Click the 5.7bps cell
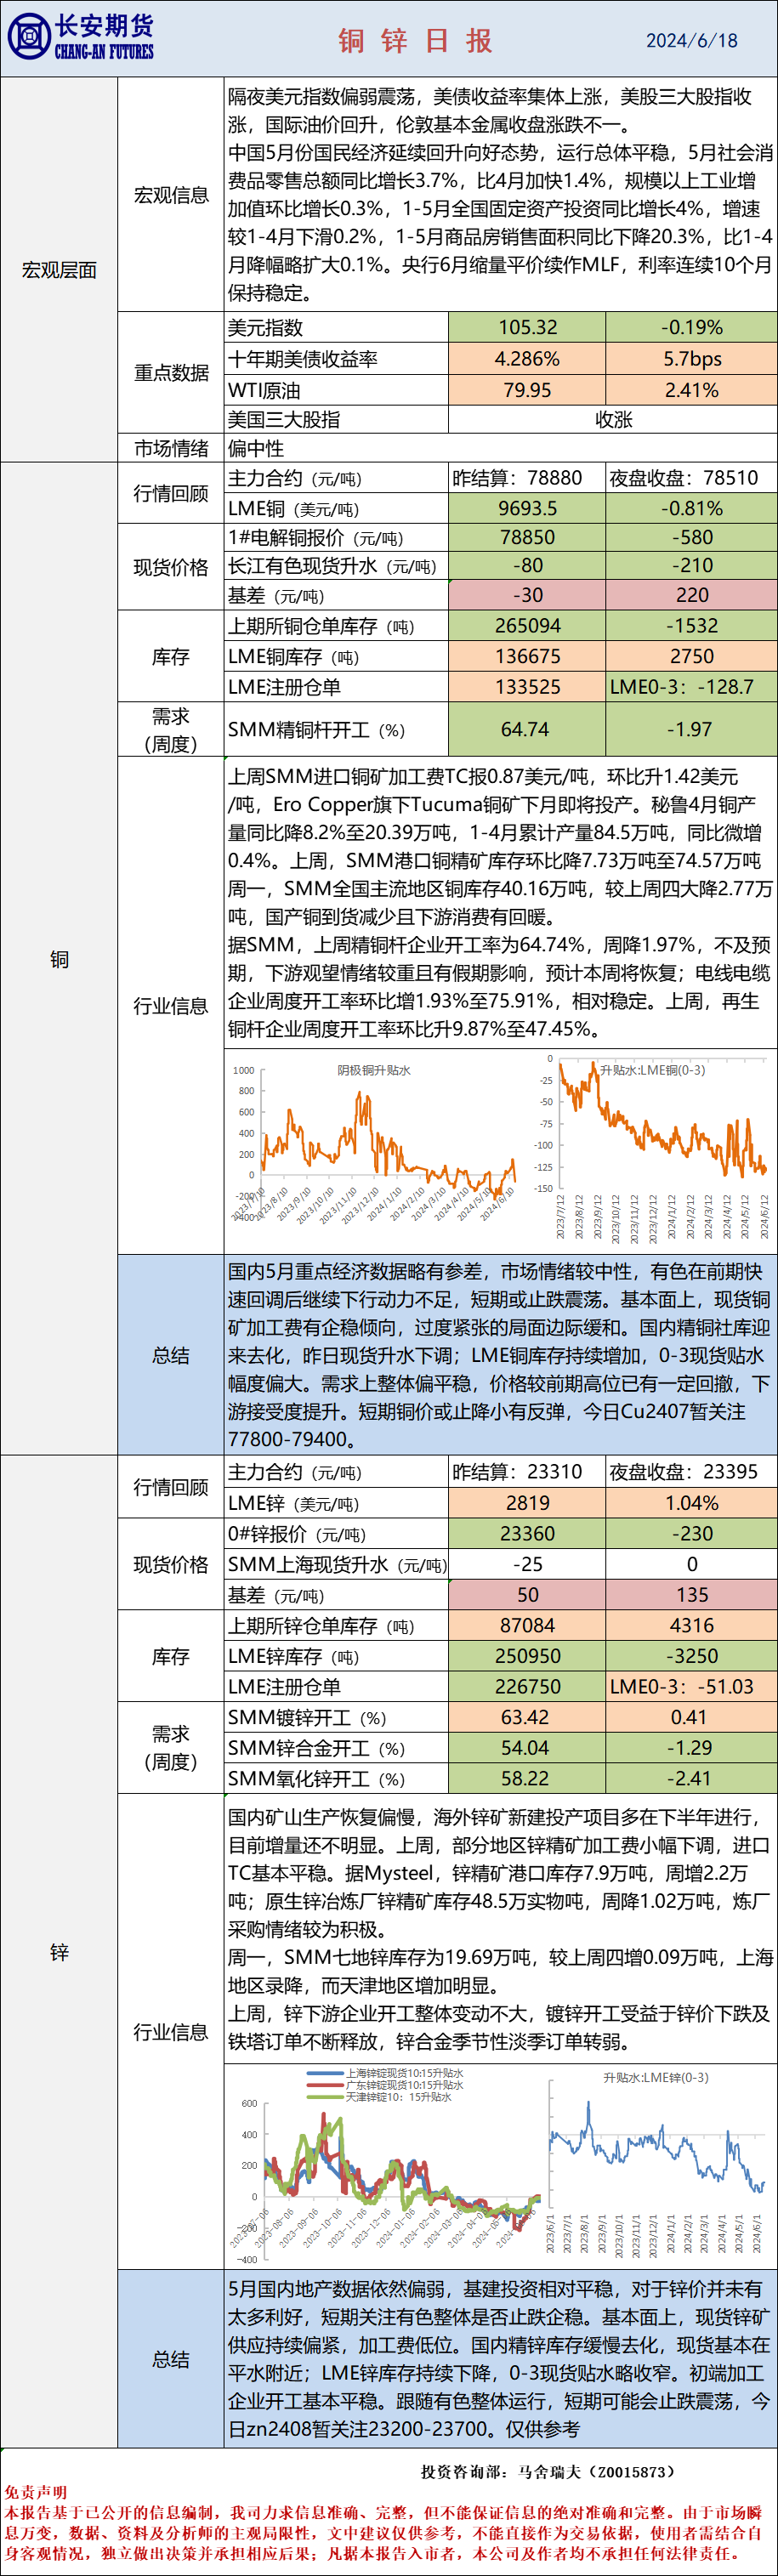 point(691,359)
